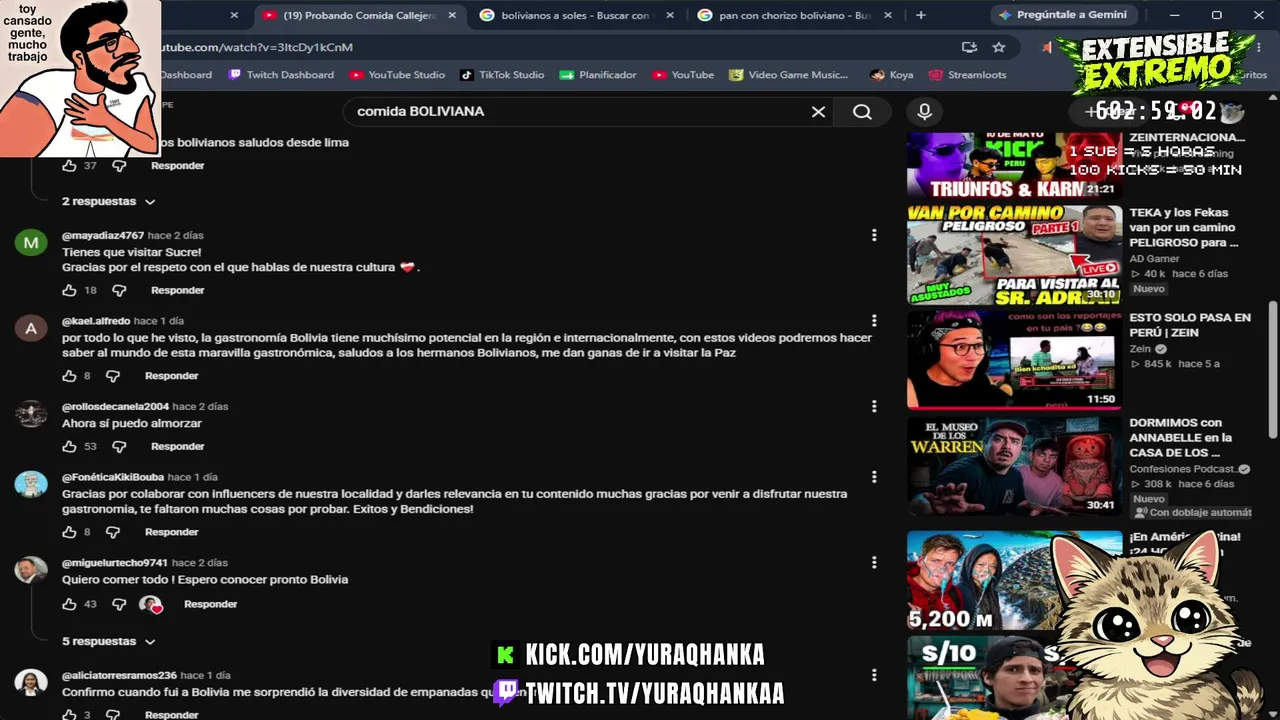
Task: Open the avatar of @mayadiaz4767
Action: coord(31,243)
